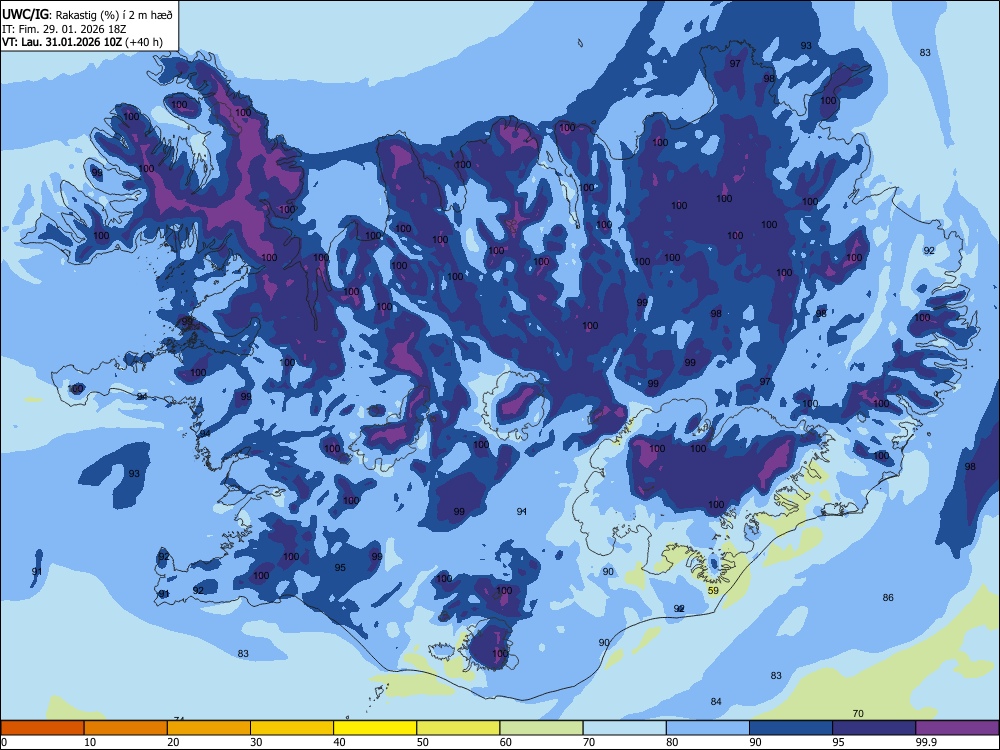
Task: Click the legend tick label '50'
Action: [x=423, y=742]
